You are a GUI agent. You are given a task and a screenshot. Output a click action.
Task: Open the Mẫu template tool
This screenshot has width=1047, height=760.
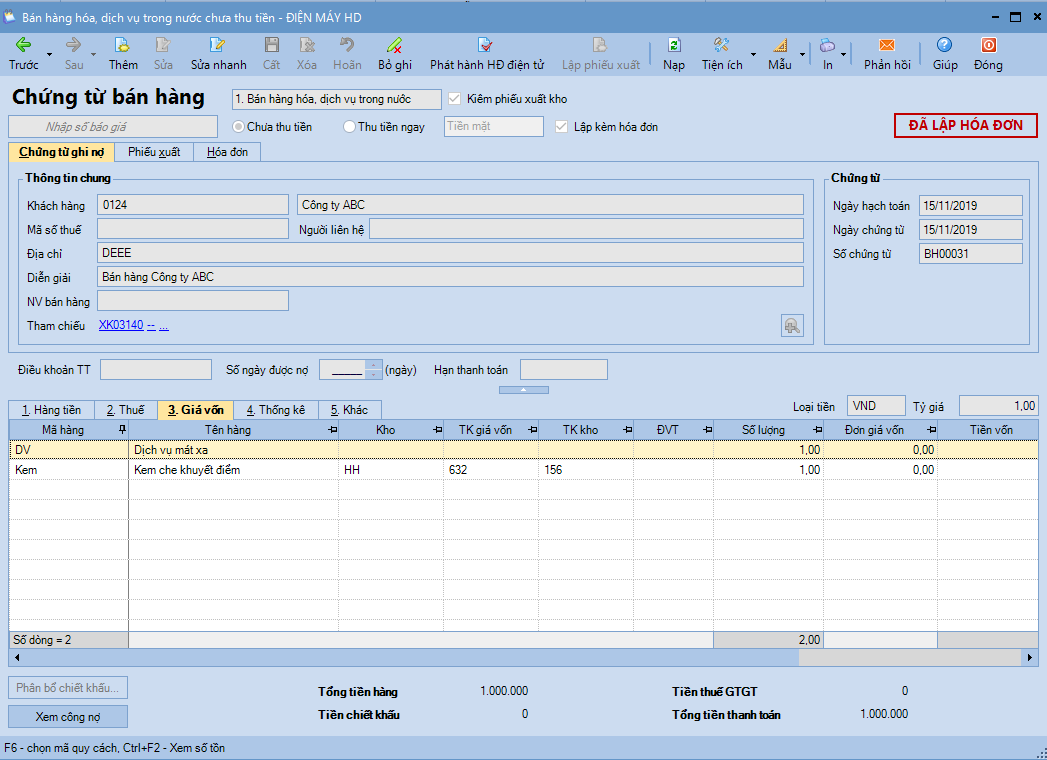(x=779, y=53)
